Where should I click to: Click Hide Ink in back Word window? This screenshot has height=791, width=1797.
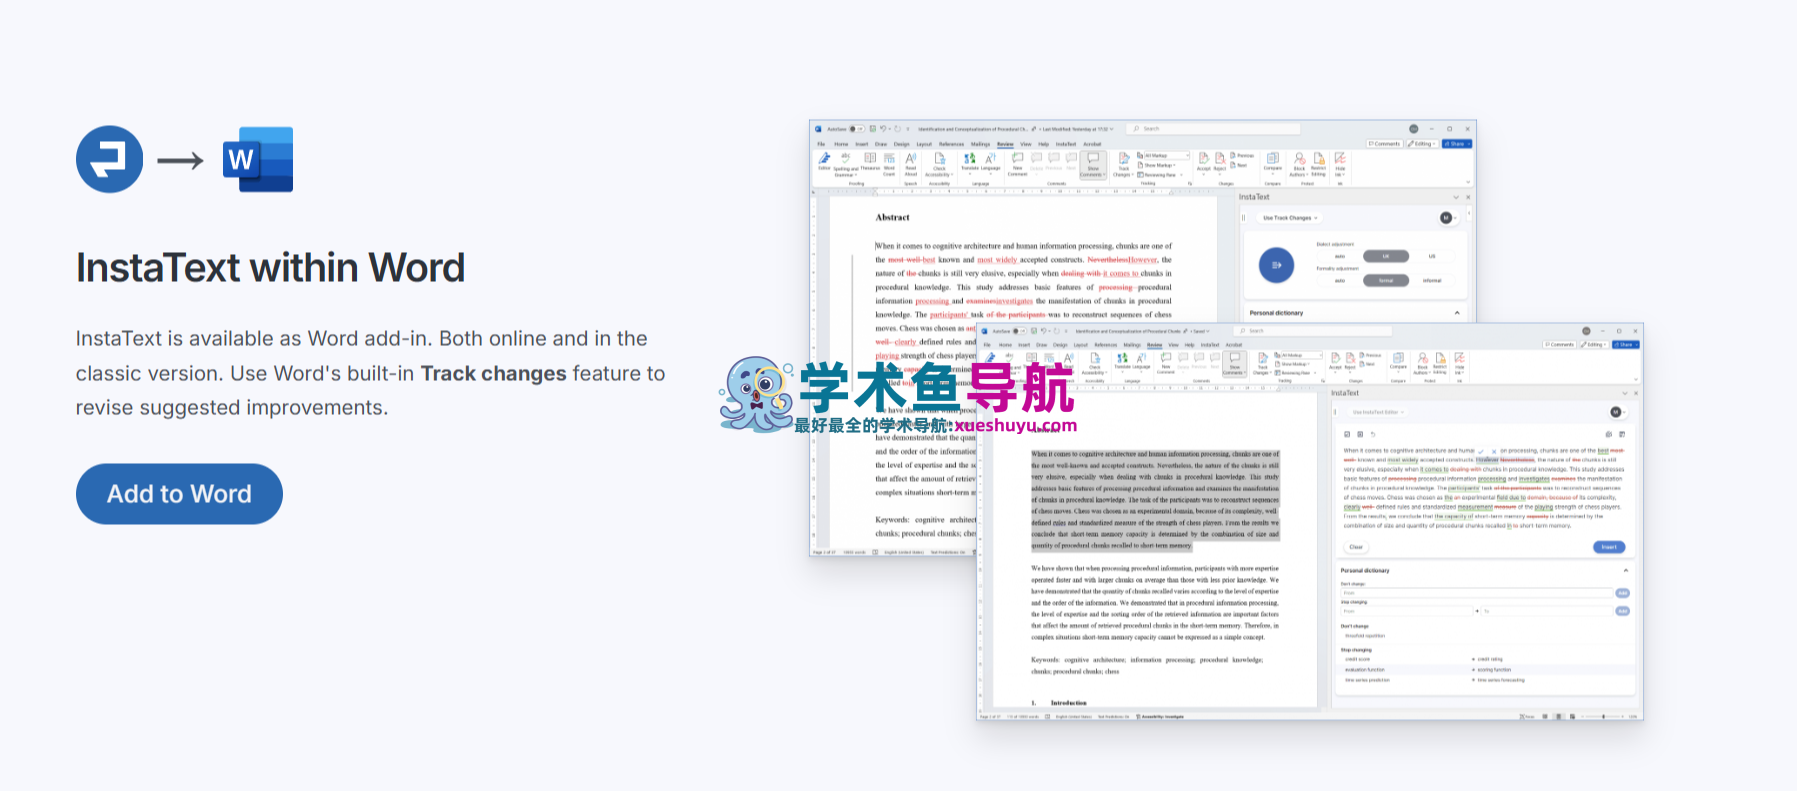(x=1340, y=163)
